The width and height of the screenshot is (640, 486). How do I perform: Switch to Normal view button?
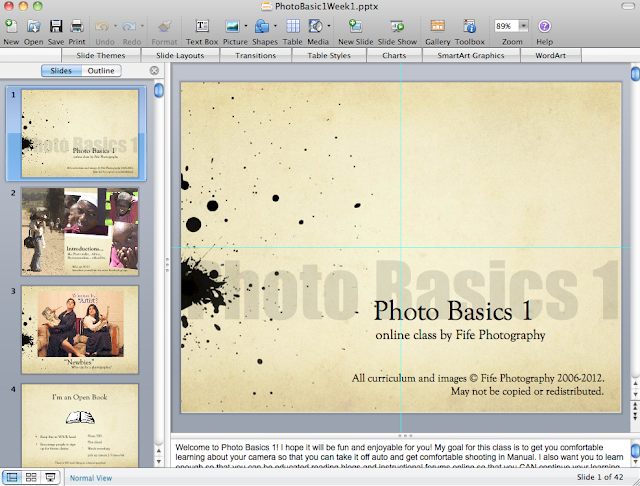coord(11,478)
